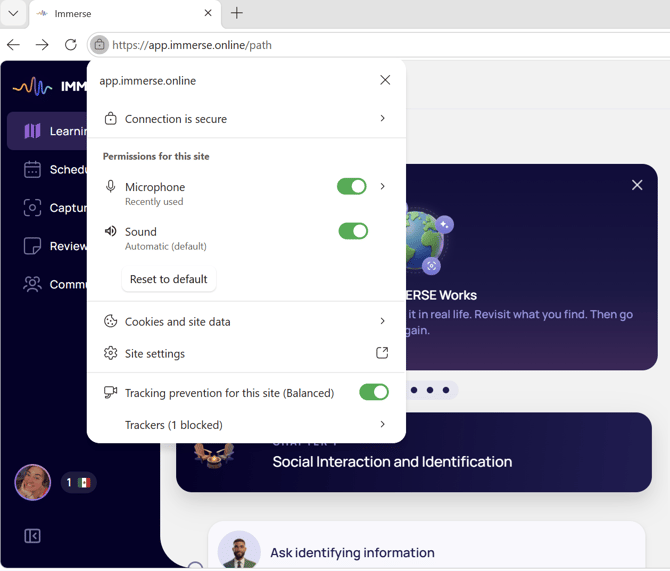Click the Sound speaker icon
Screen dimensions: 670x571
pyautogui.click(x=110, y=231)
